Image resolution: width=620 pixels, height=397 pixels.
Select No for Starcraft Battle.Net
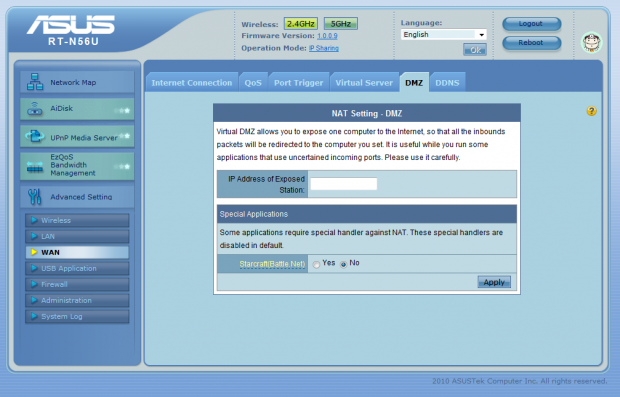pyautogui.click(x=344, y=265)
